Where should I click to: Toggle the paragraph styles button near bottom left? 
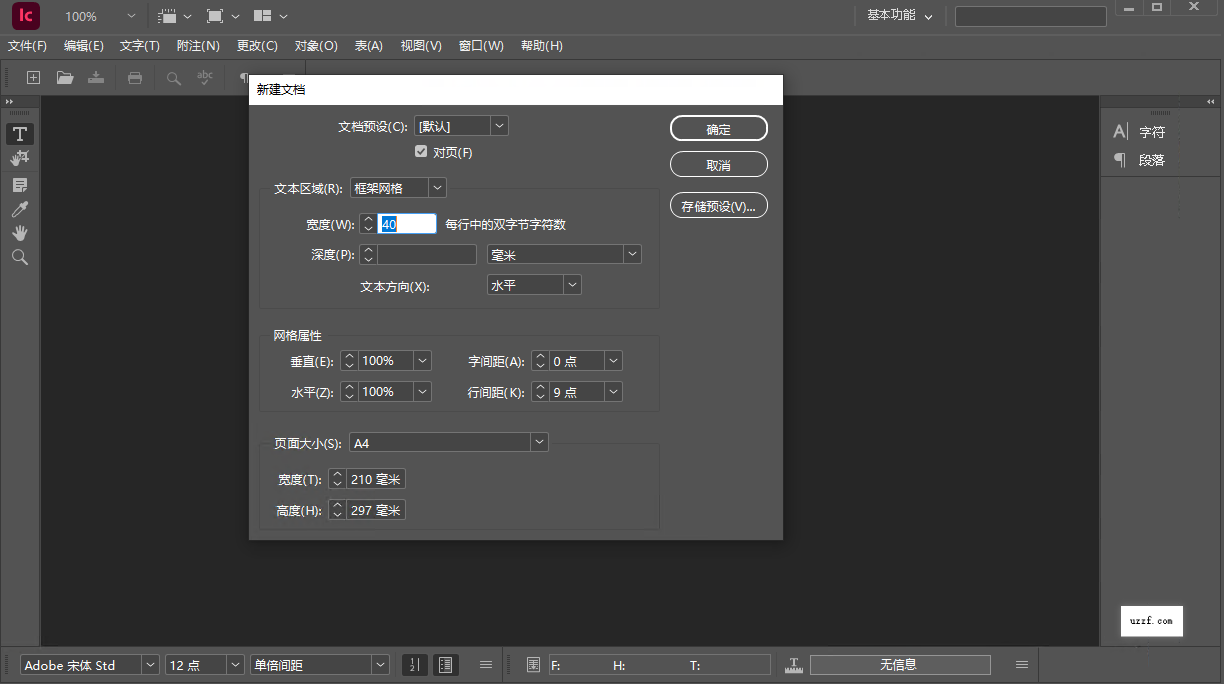point(446,664)
